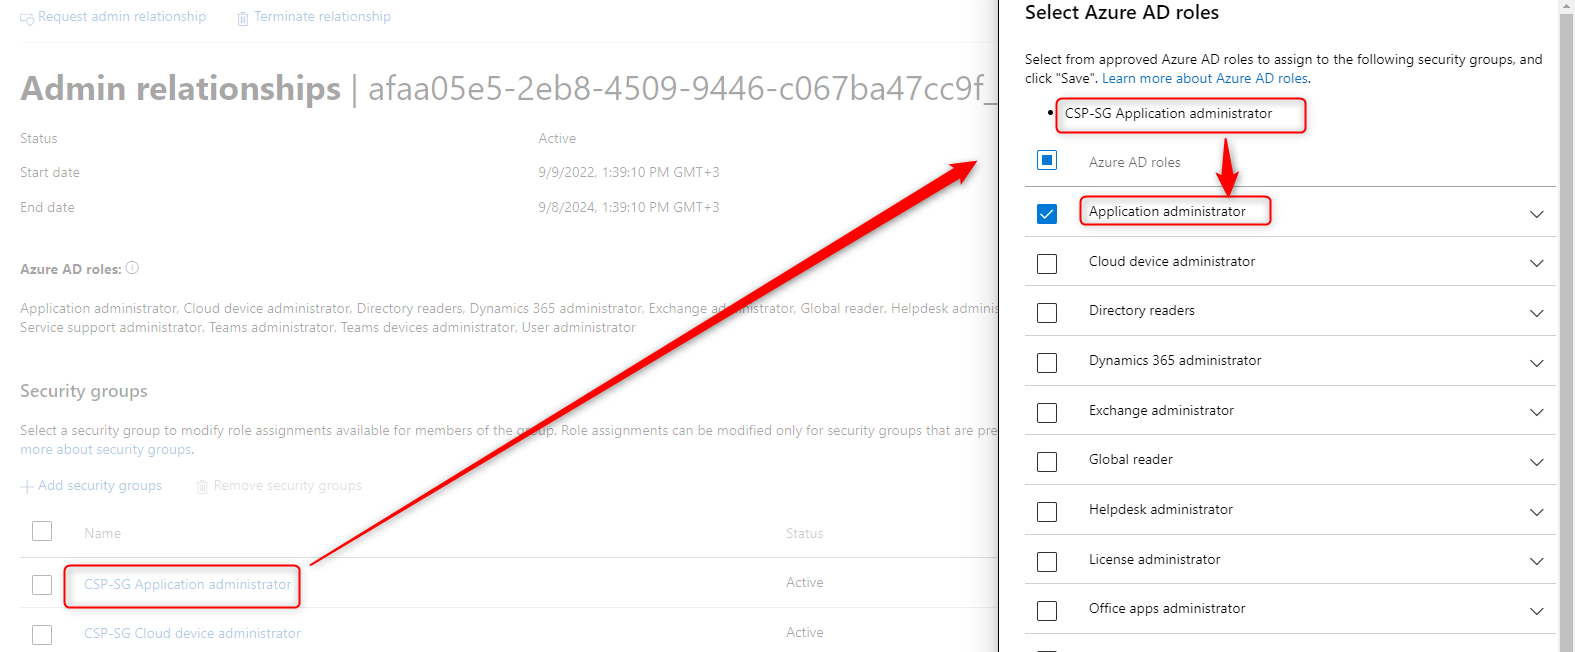Open the CSP-SG Cloud device administrator group link
The height and width of the screenshot is (652, 1575).
coord(192,633)
